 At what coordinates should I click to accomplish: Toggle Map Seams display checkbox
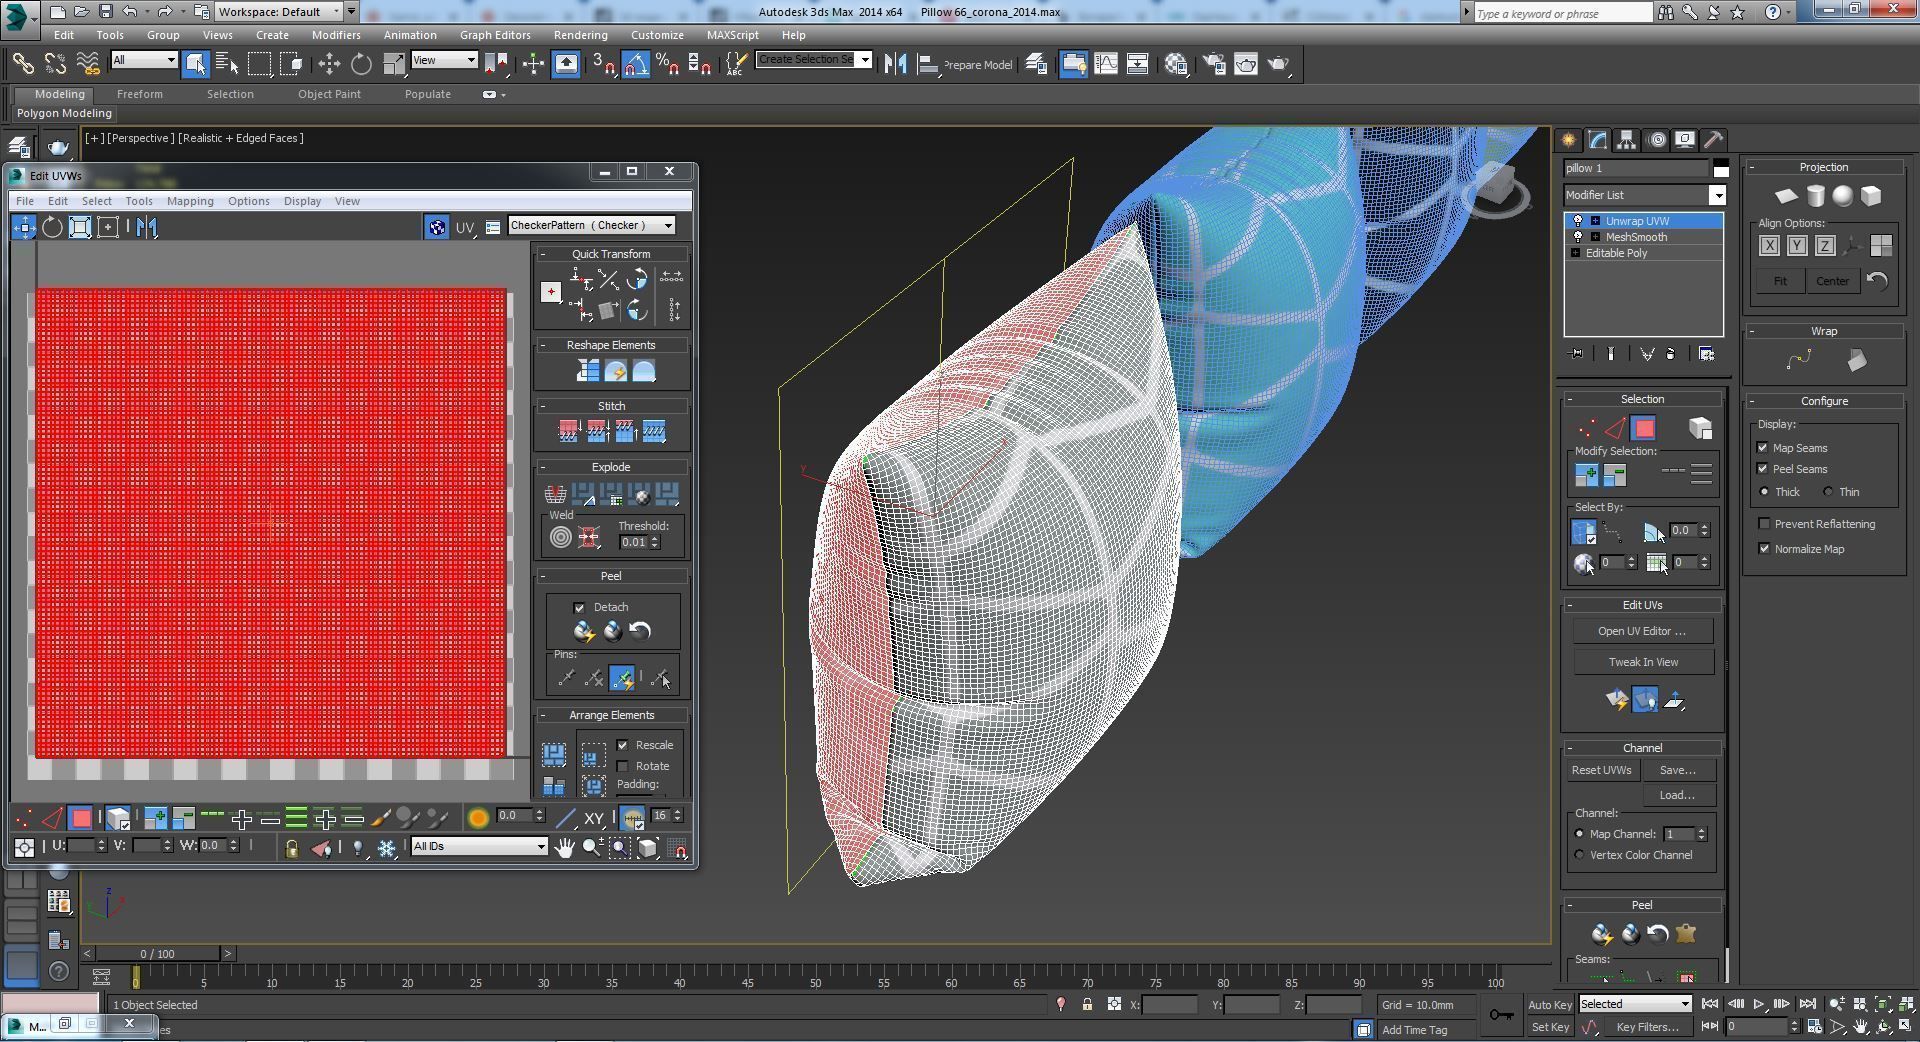(x=1763, y=448)
